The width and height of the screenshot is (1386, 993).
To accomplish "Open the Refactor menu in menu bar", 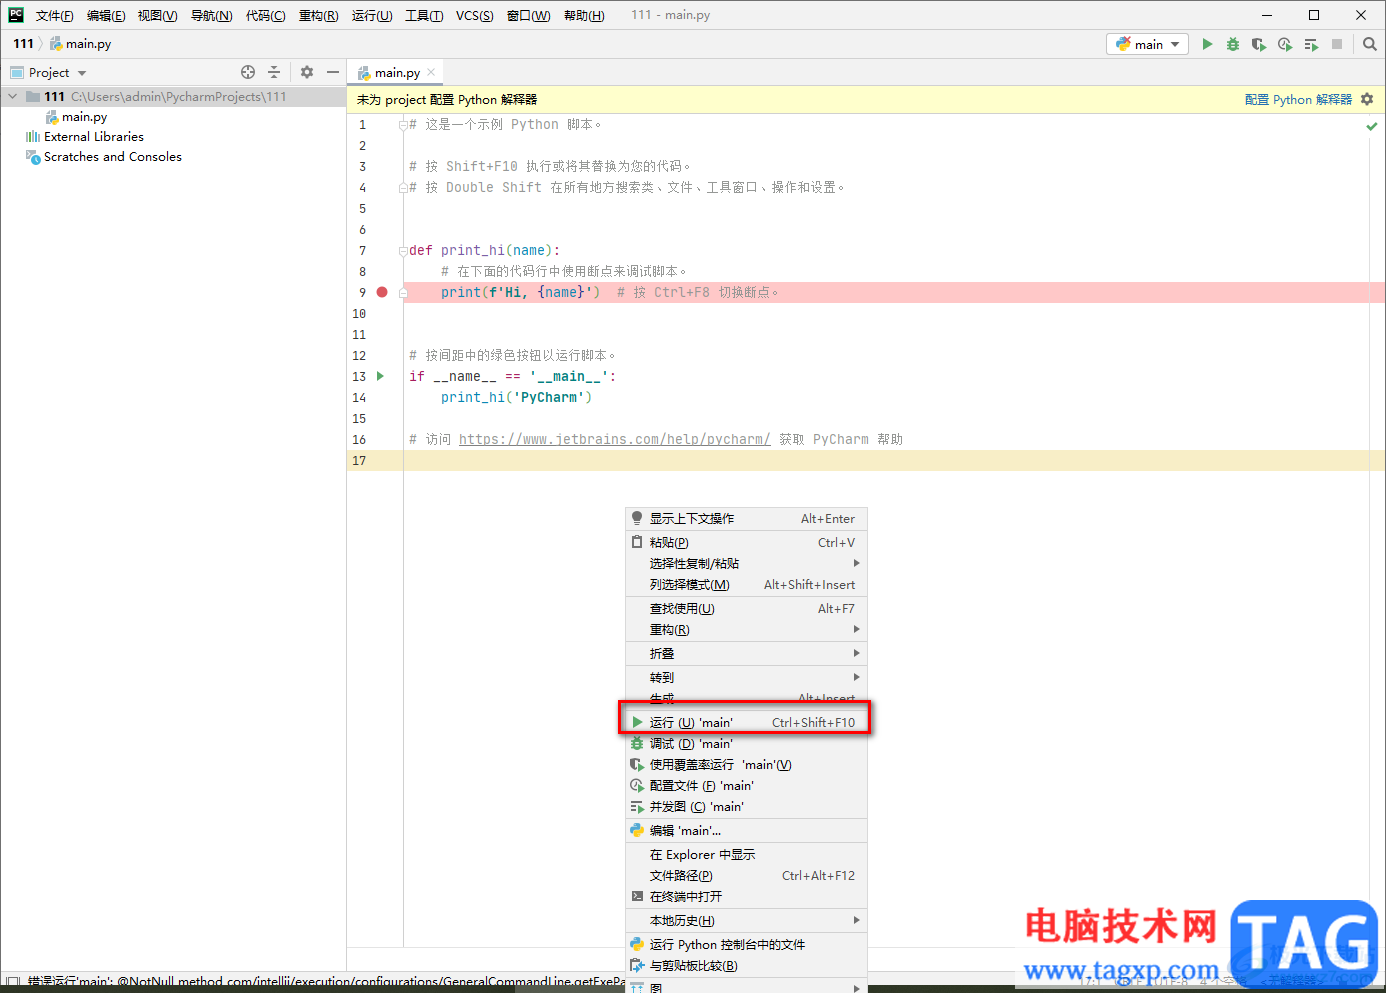I will click(x=318, y=15).
